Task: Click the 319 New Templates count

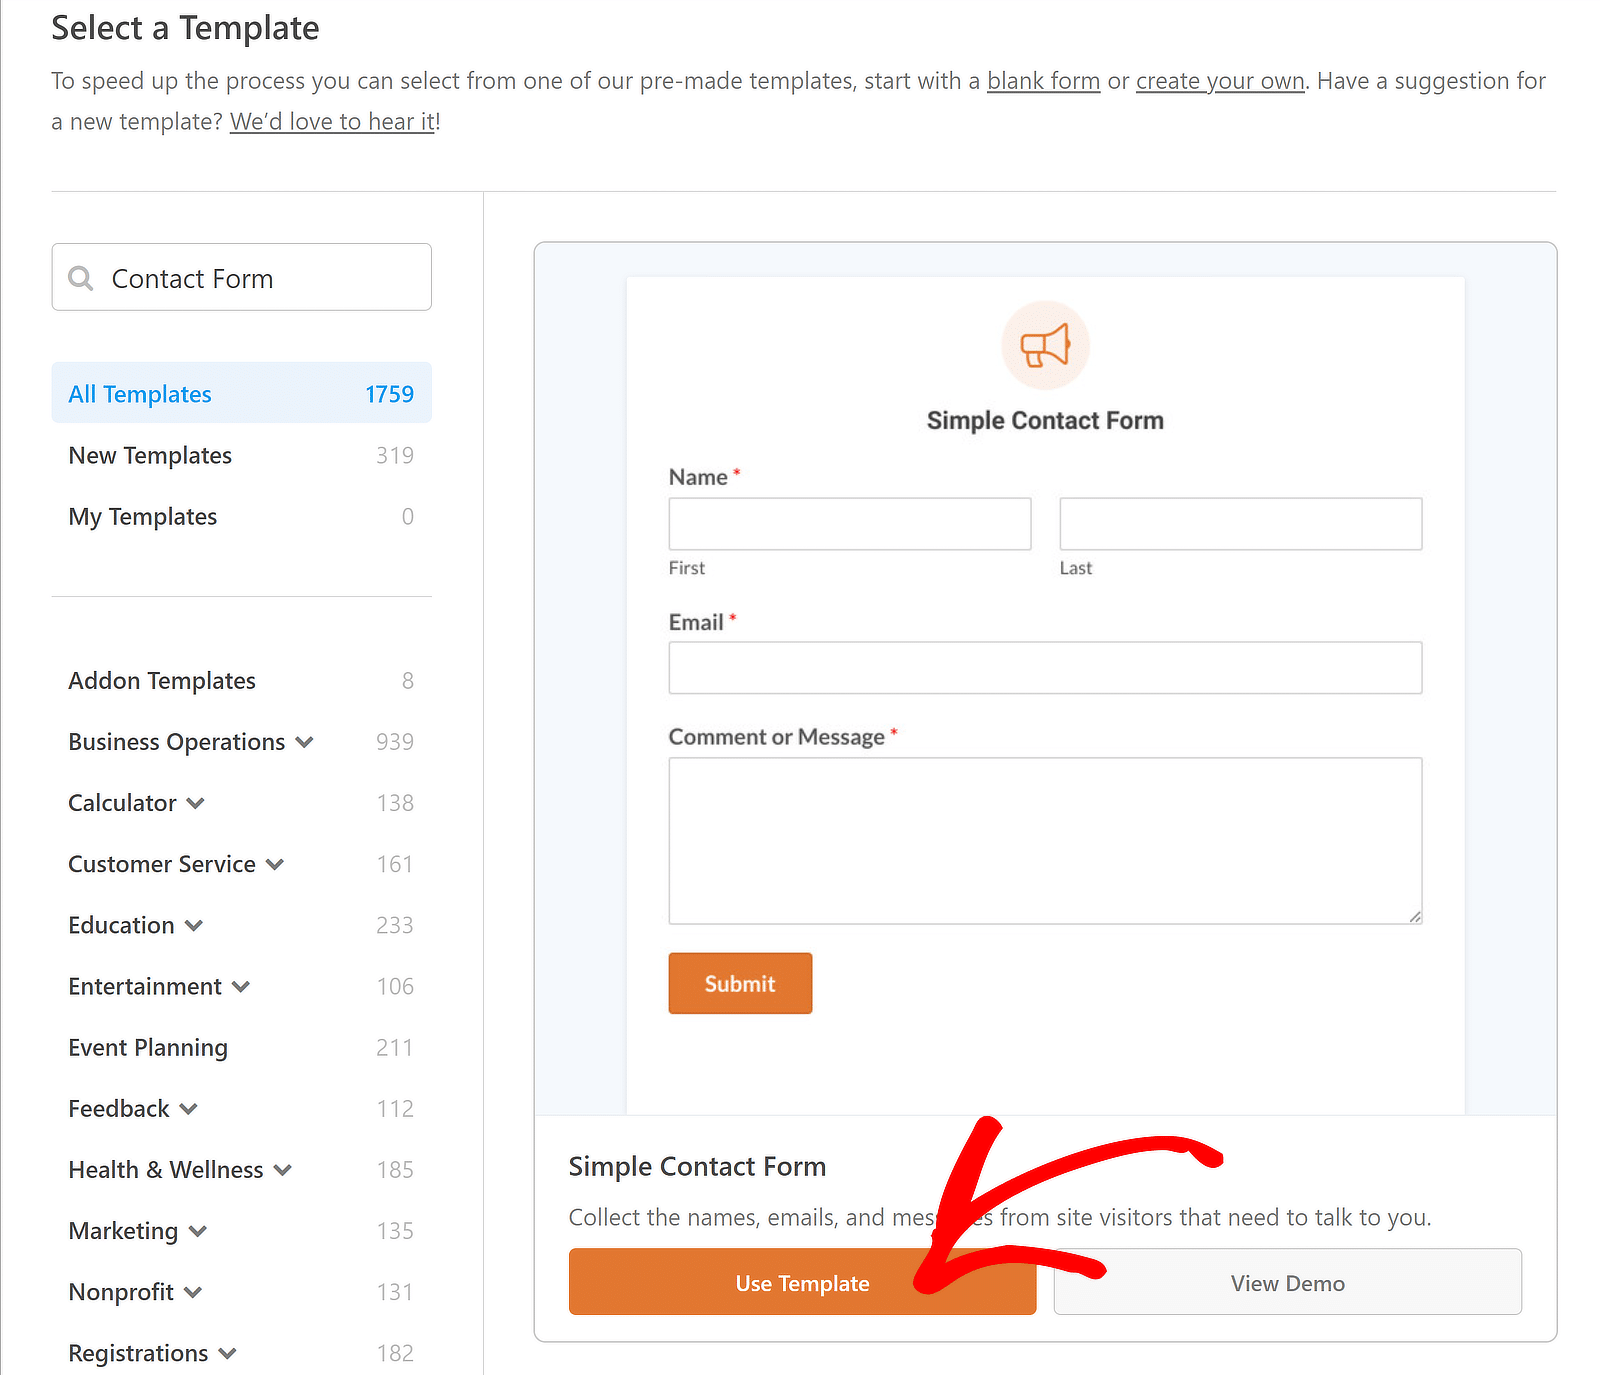Action: tap(395, 455)
